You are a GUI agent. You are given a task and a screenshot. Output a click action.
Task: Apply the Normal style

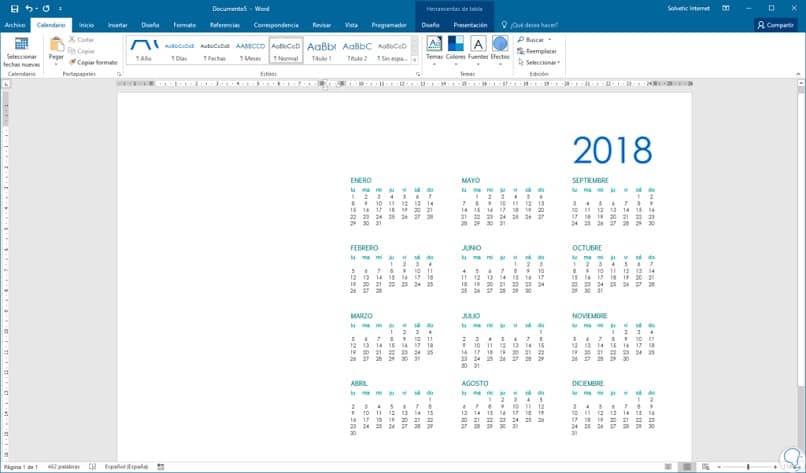[286, 50]
